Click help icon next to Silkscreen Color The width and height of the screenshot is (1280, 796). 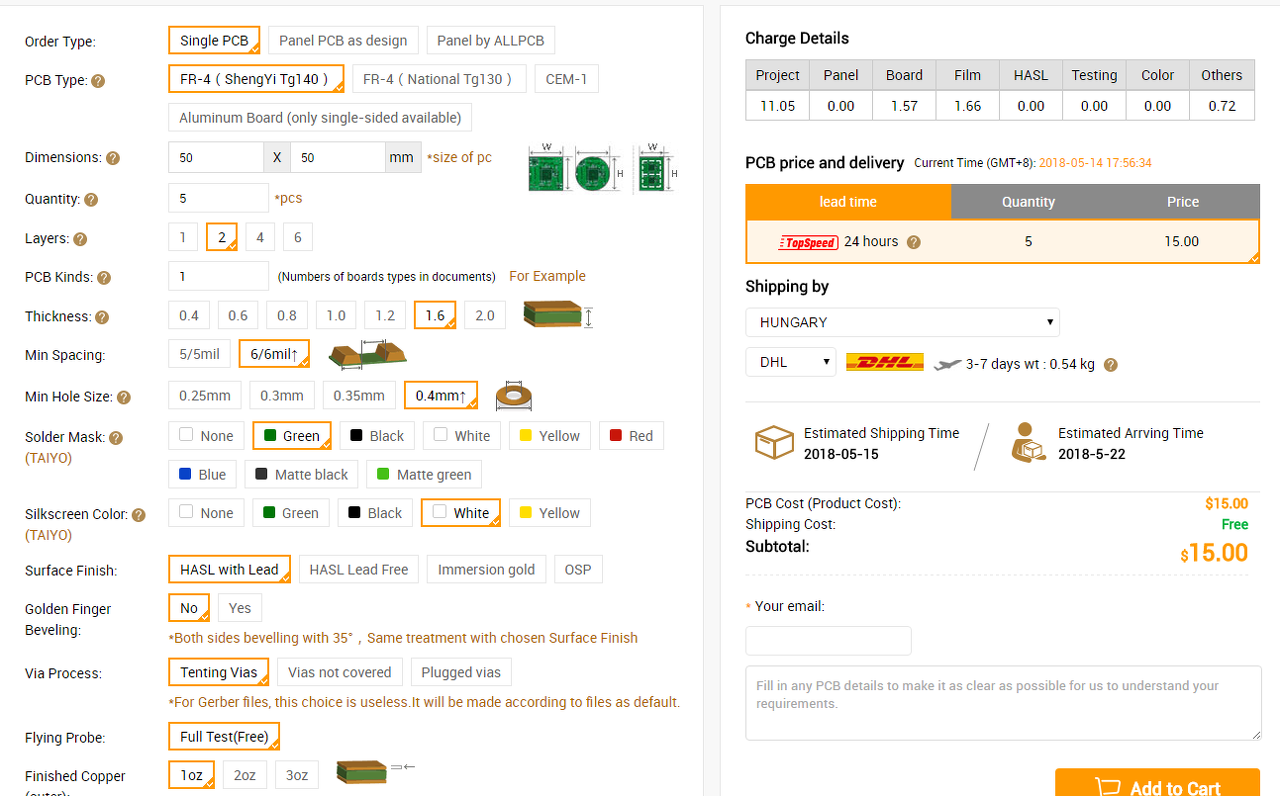coord(139,515)
